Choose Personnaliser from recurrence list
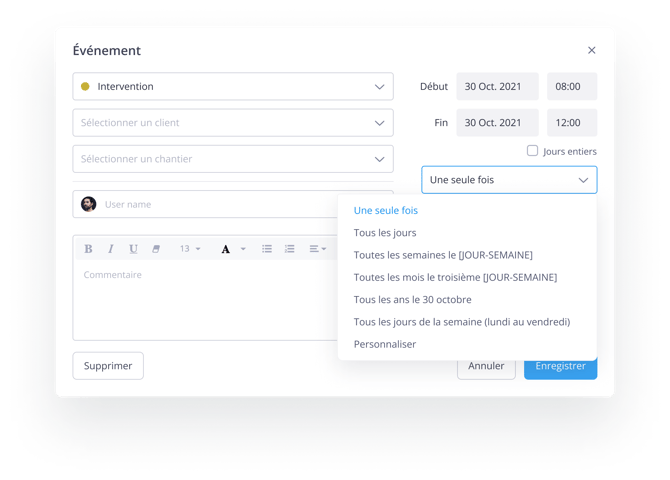 (x=385, y=344)
